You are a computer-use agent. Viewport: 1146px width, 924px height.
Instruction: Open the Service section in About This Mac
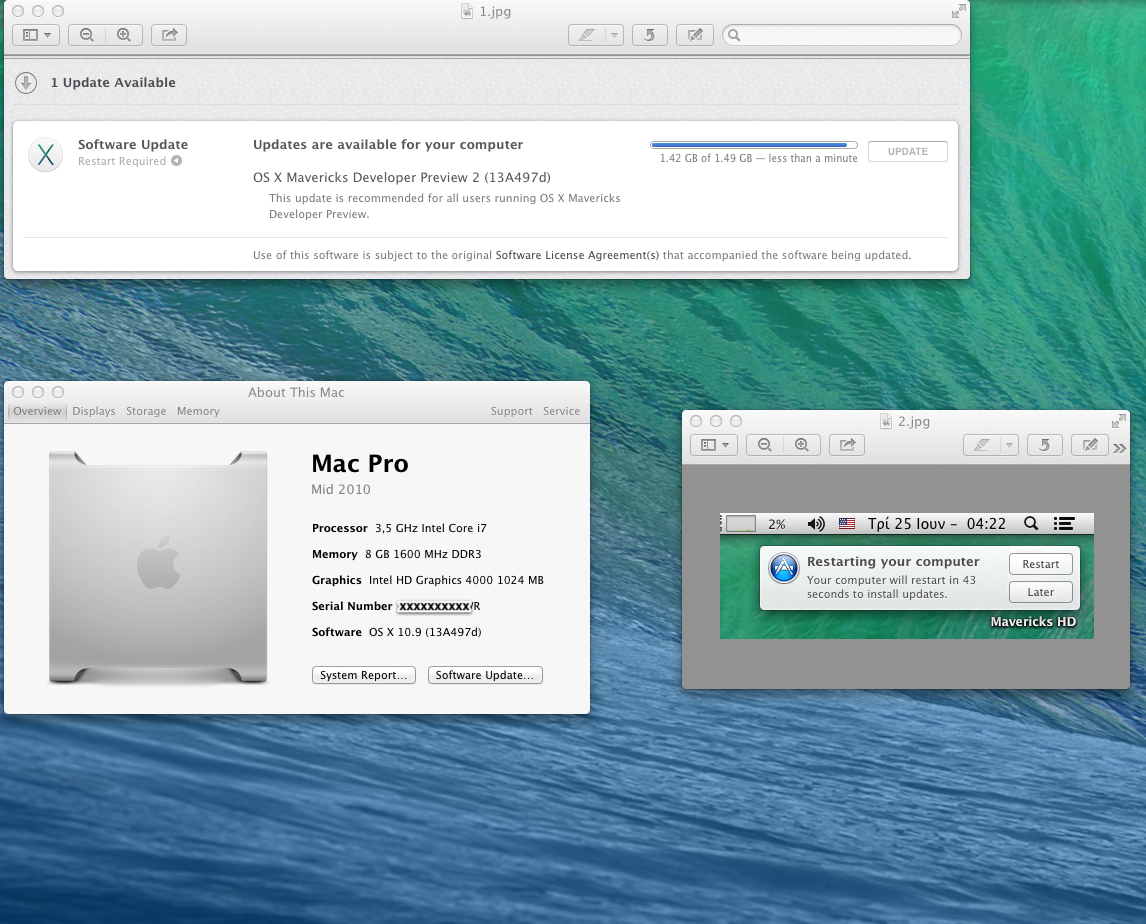[561, 411]
